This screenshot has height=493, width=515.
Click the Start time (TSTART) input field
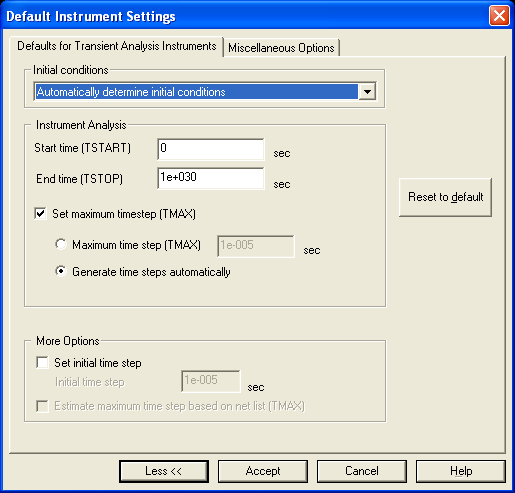(x=211, y=149)
